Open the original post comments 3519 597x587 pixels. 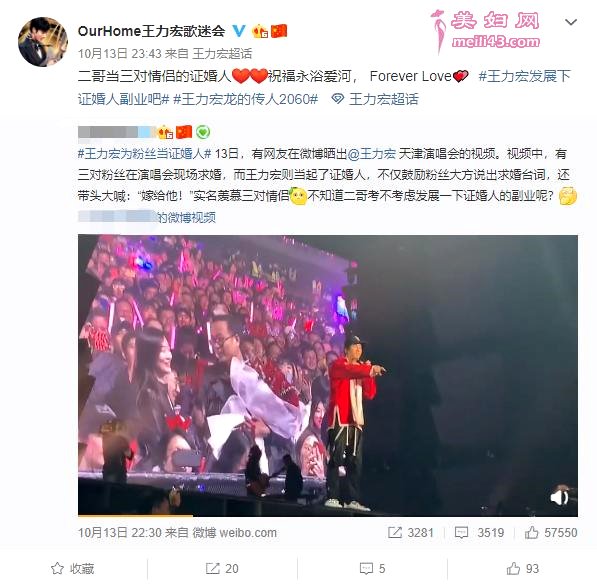click(479, 532)
